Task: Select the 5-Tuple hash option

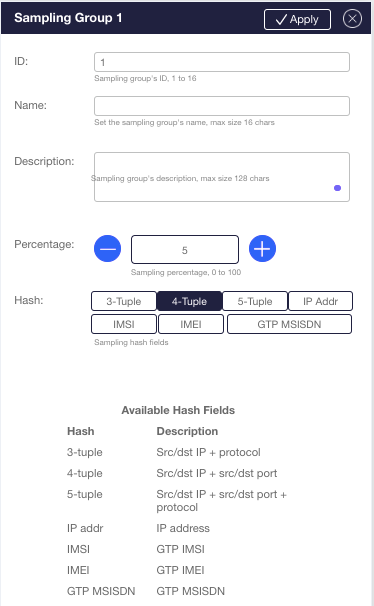Action: (x=255, y=301)
